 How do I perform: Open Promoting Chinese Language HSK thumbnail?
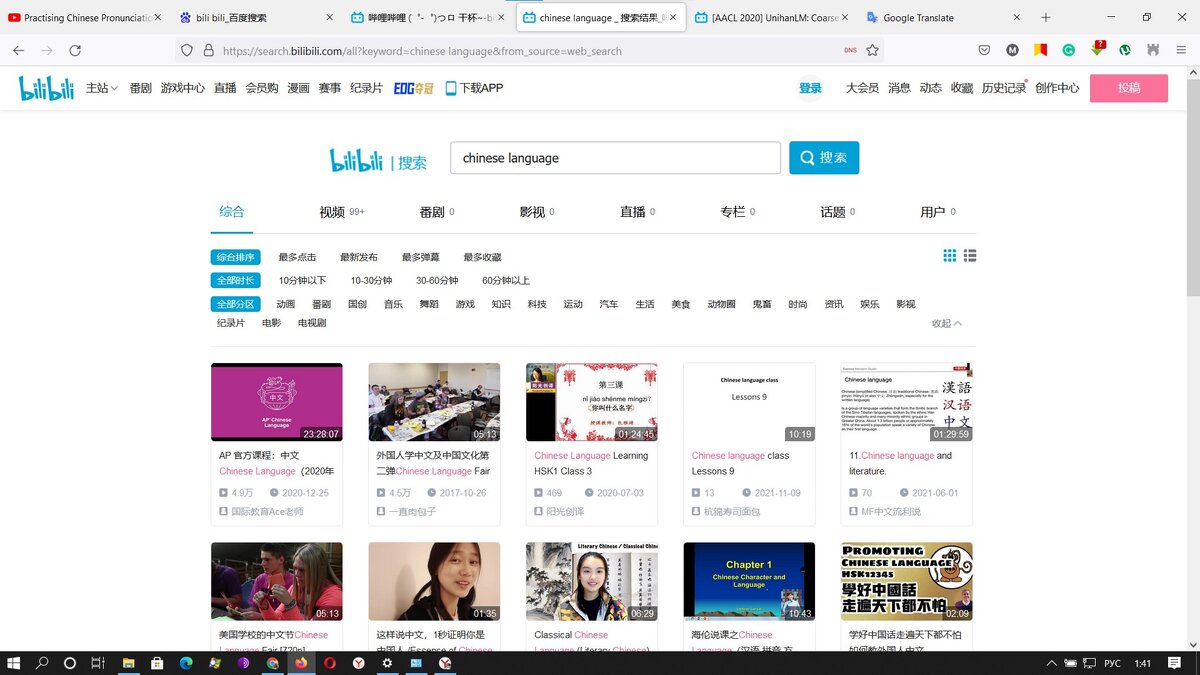coord(907,582)
